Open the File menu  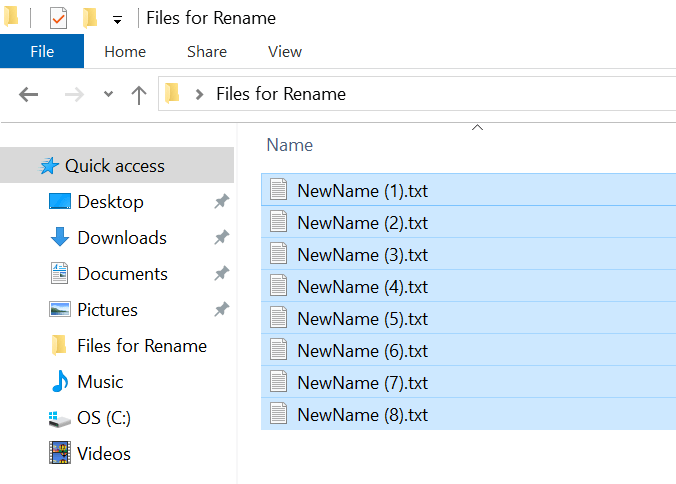42,52
